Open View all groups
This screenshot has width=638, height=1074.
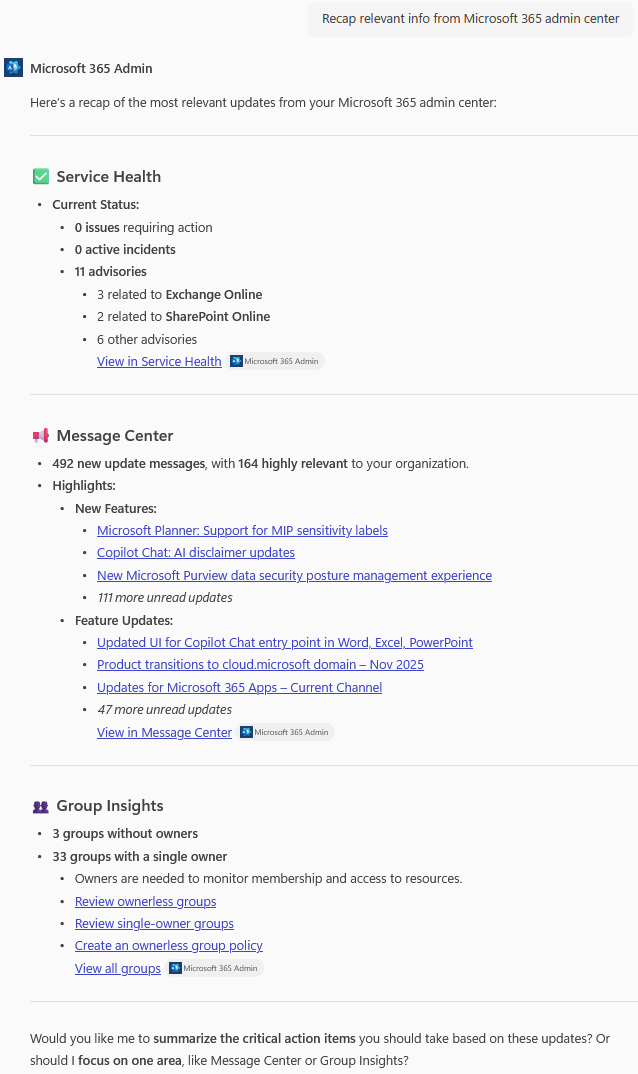(117, 968)
